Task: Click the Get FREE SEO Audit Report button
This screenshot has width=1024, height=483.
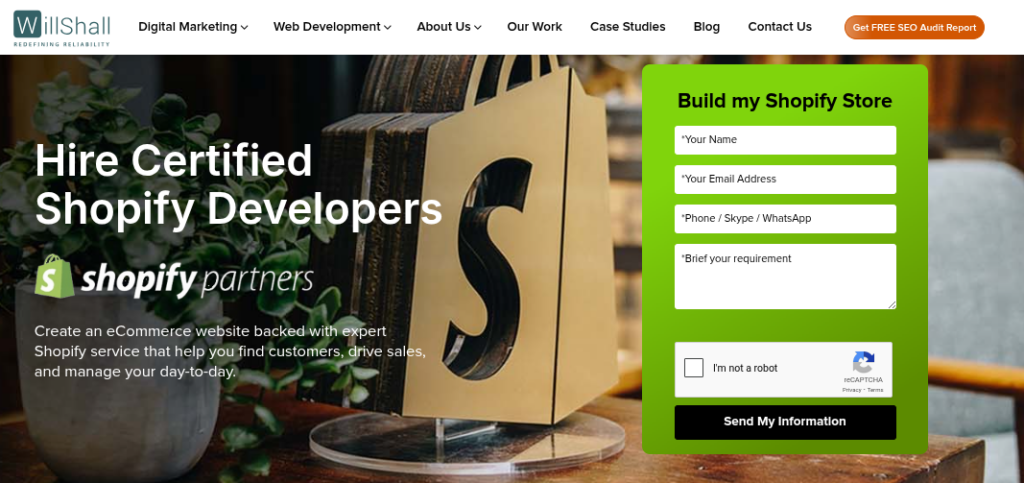Action: [914, 27]
